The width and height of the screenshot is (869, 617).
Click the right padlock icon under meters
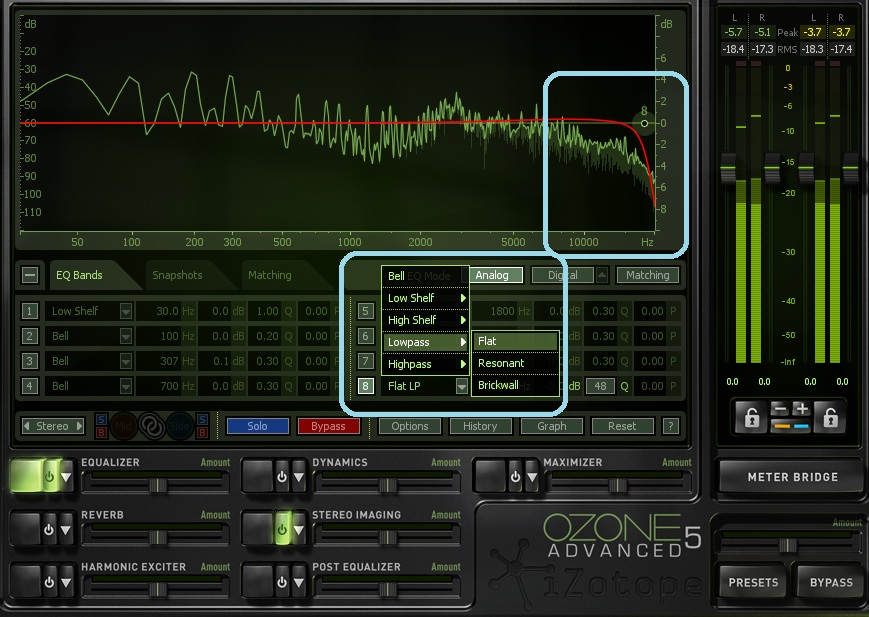click(x=830, y=417)
